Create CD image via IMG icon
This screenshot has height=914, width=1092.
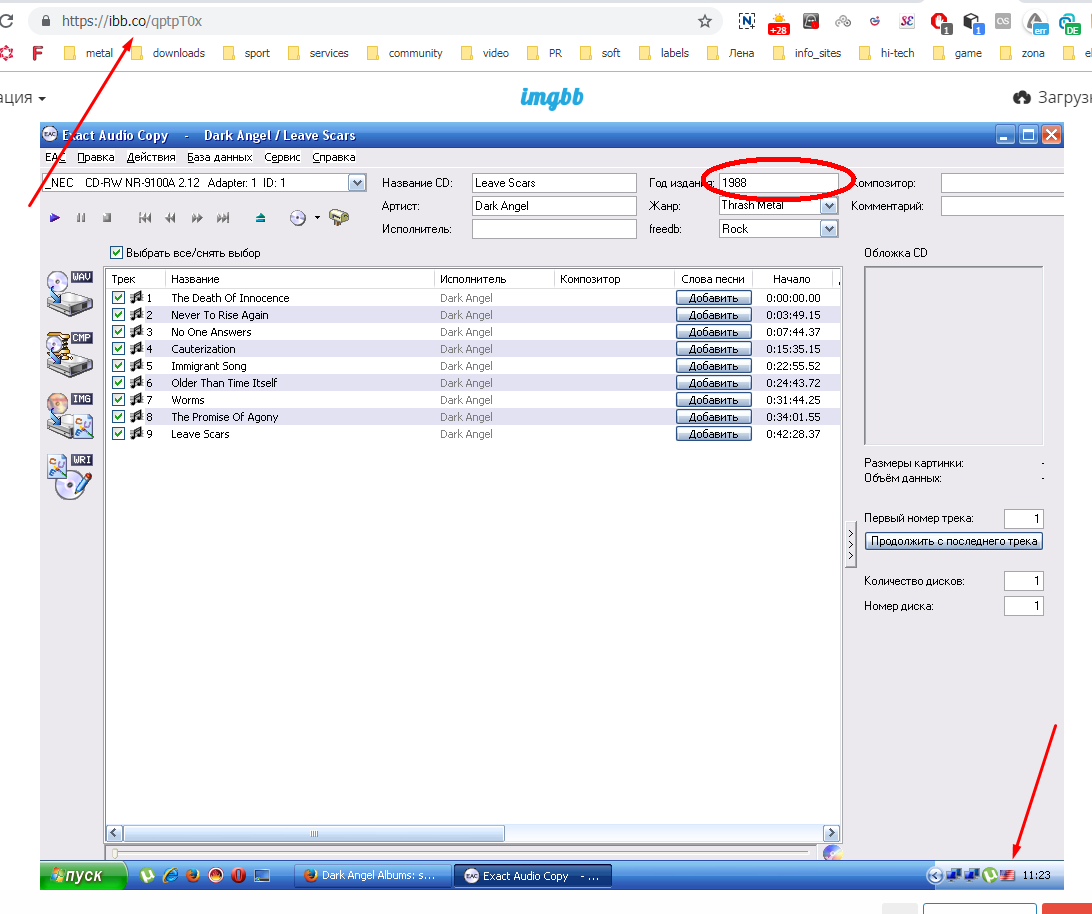[70, 416]
